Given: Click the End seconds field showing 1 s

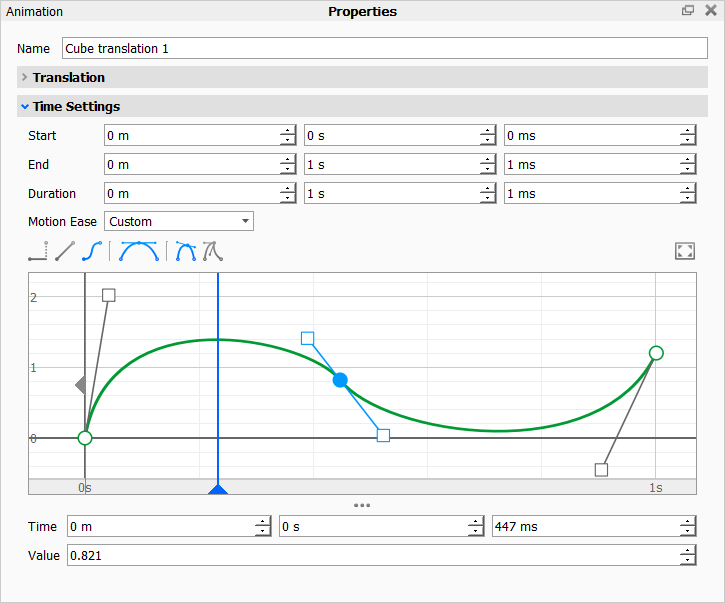Looking at the screenshot, I should click(x=390, y=165).
